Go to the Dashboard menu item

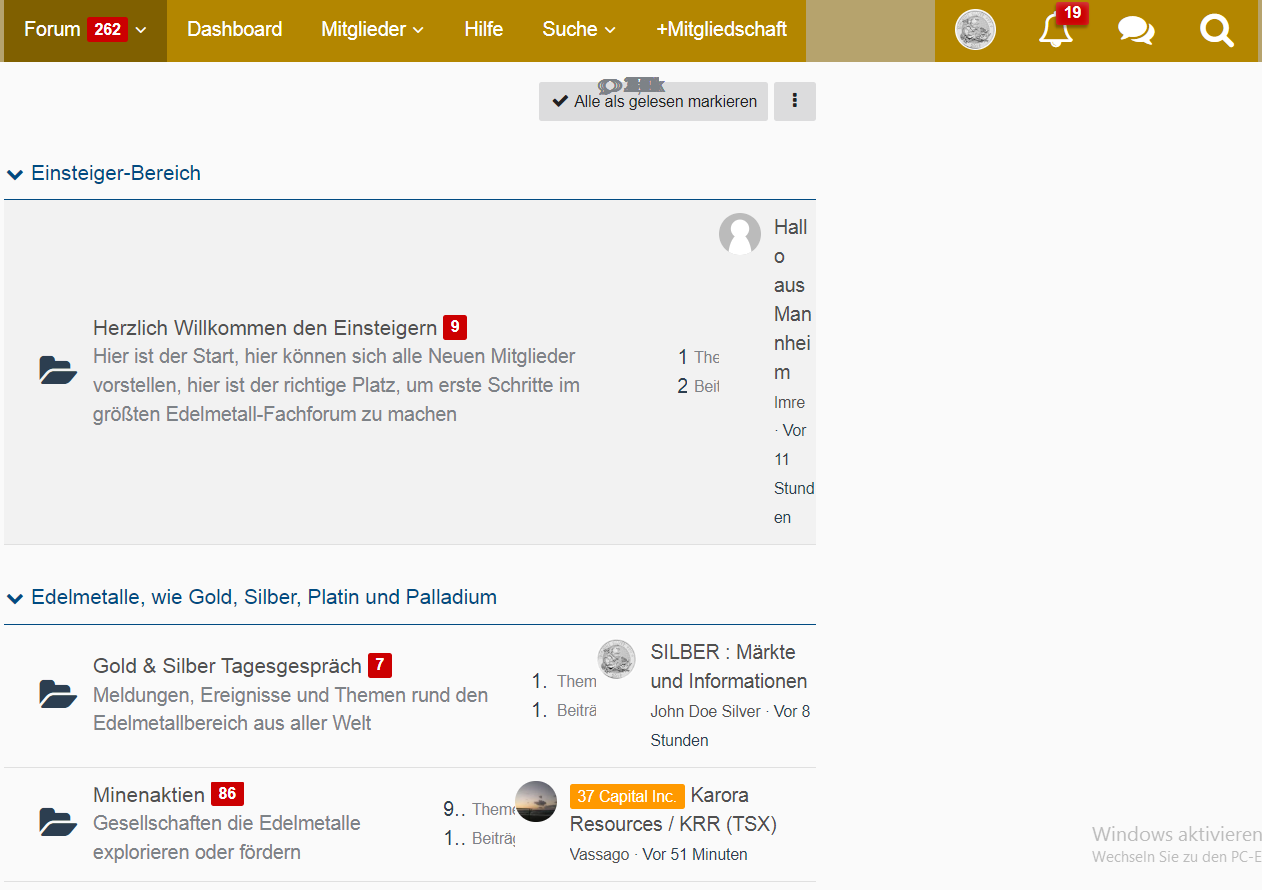point(234,30)
